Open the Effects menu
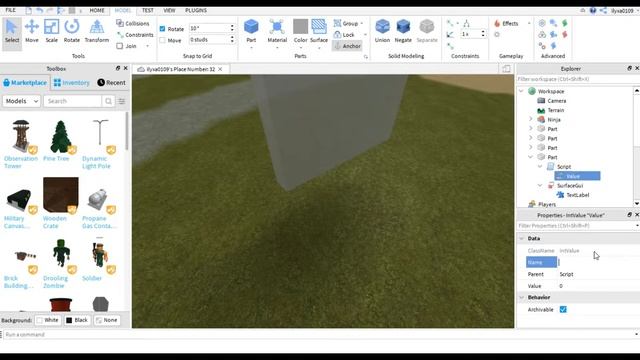 pos(510,24)
